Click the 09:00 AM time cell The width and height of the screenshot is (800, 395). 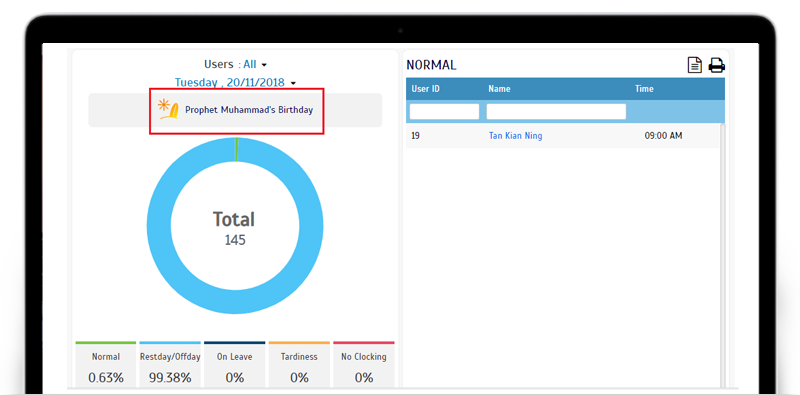point(663,136)
